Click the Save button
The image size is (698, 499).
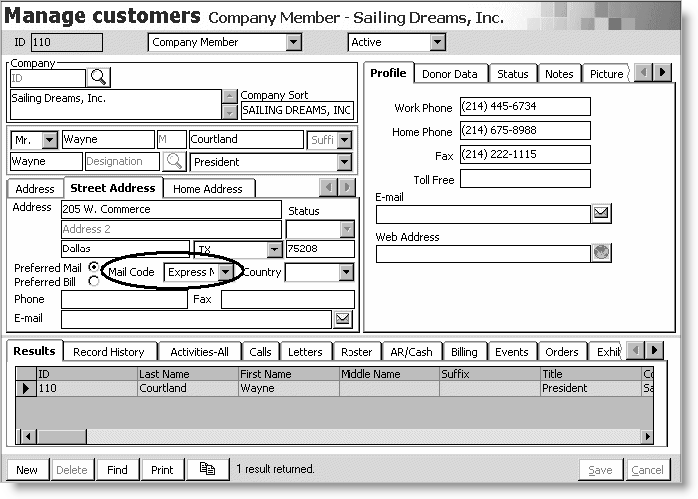(600, 470)
